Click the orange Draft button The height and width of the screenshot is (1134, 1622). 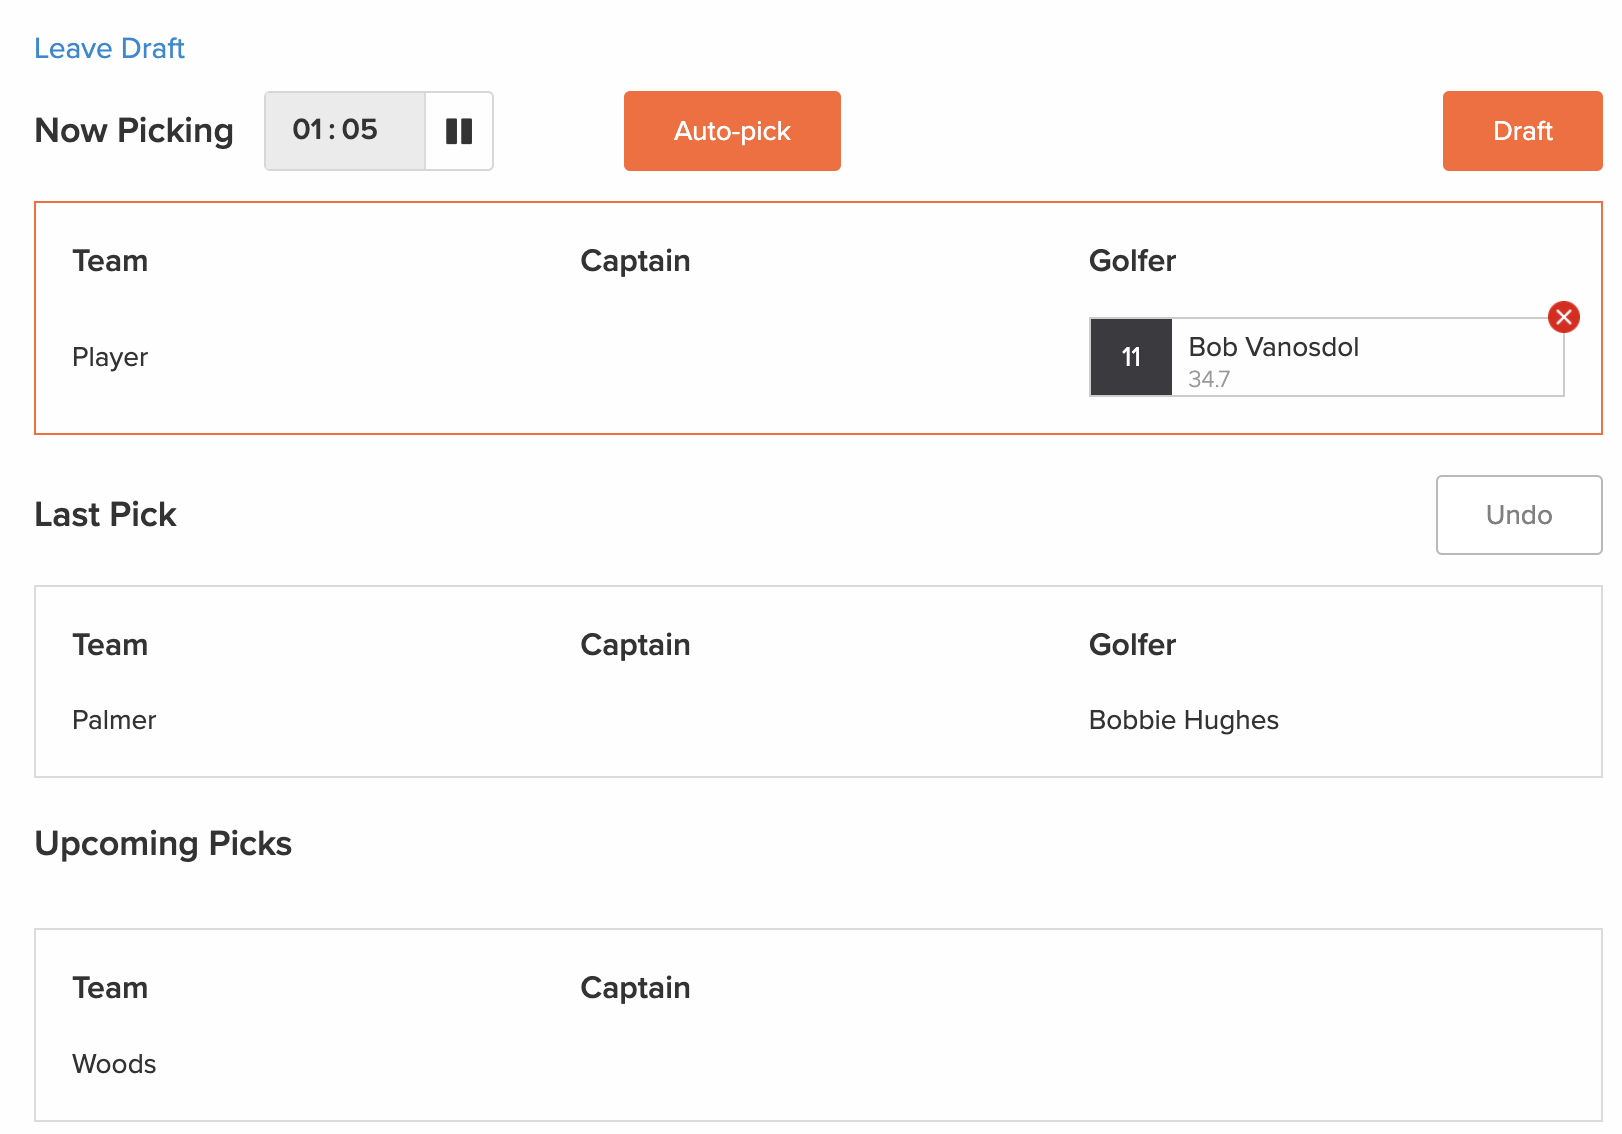[1522, 131]
